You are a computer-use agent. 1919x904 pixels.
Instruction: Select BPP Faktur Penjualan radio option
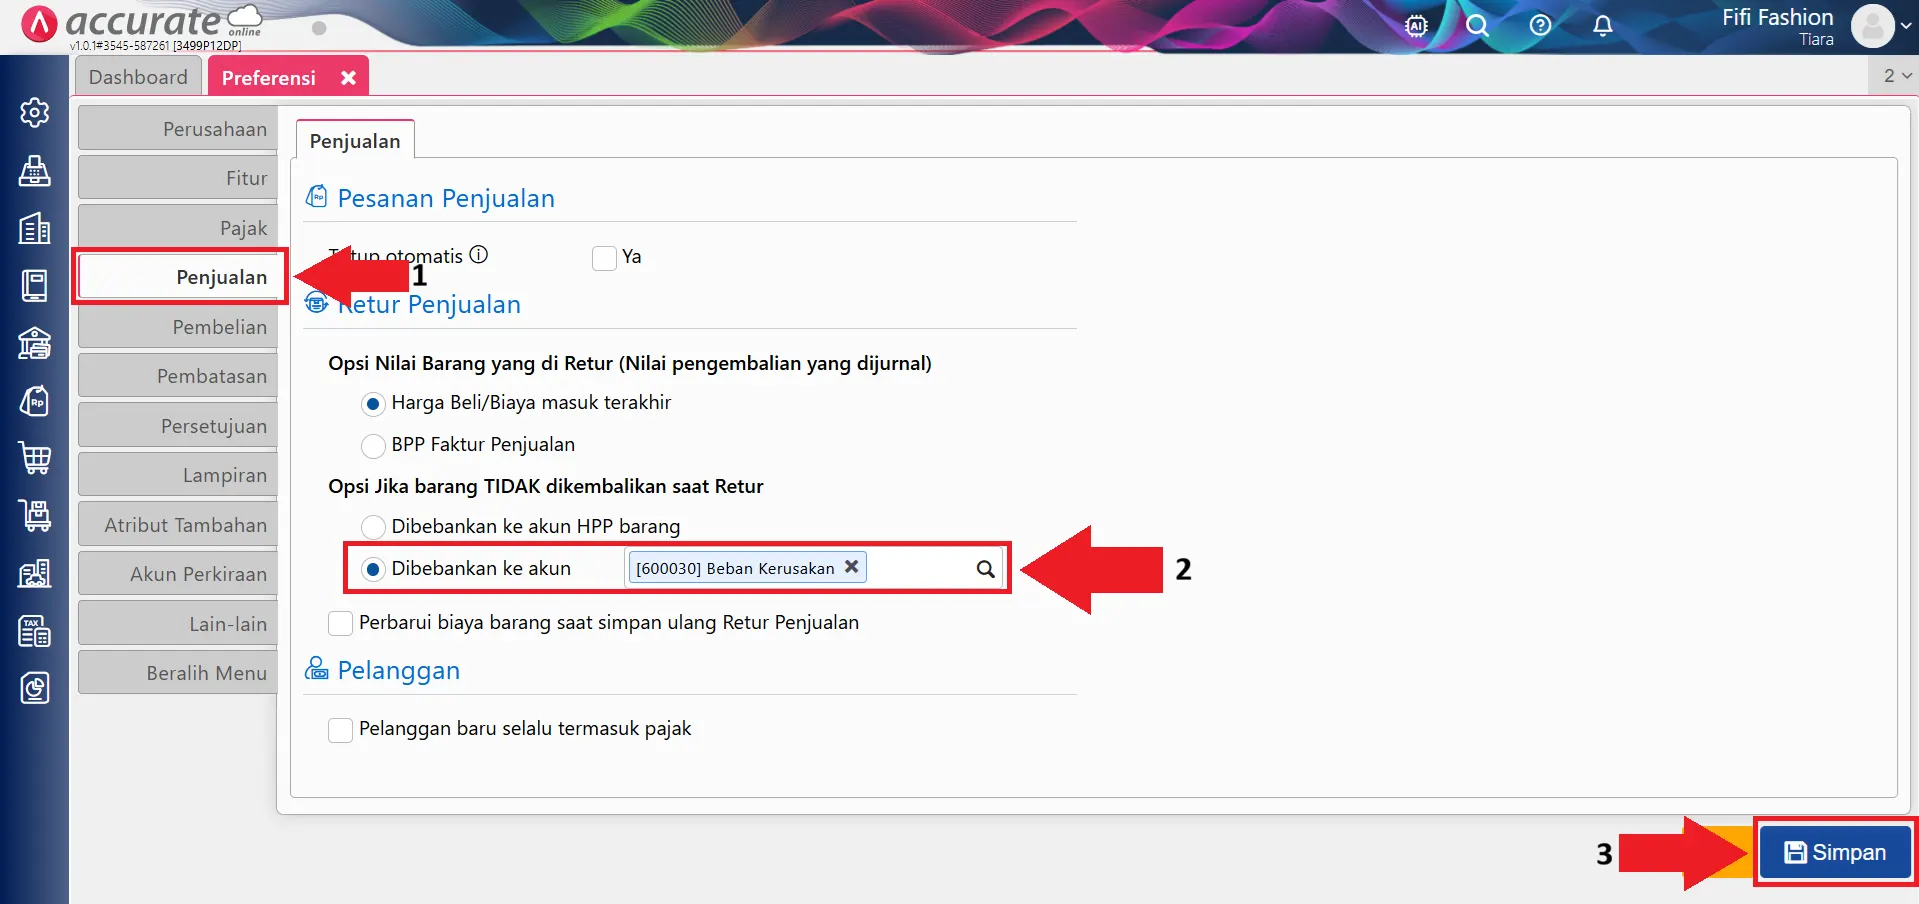(373, 445)
